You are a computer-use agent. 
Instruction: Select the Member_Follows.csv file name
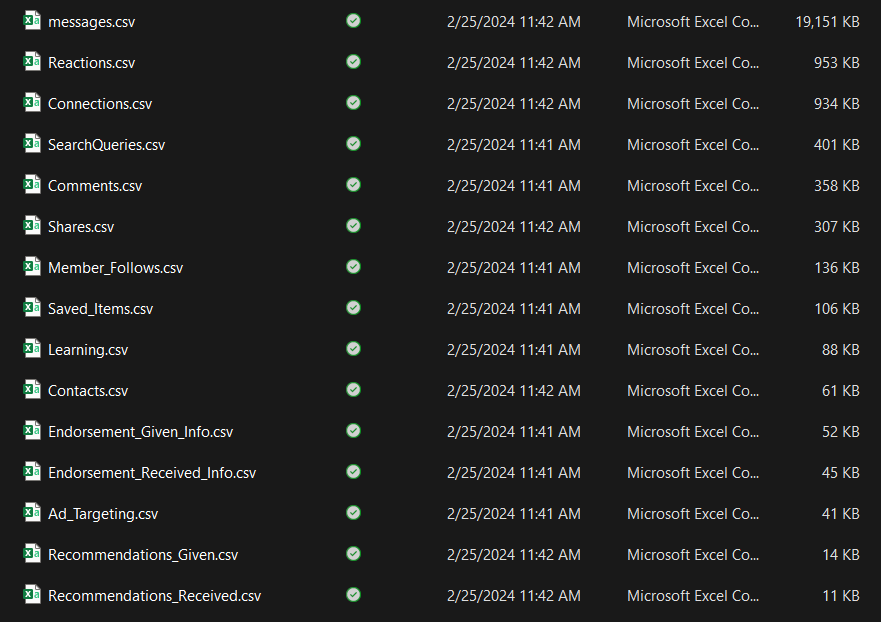pyautogui.click(x=116, y=268)
